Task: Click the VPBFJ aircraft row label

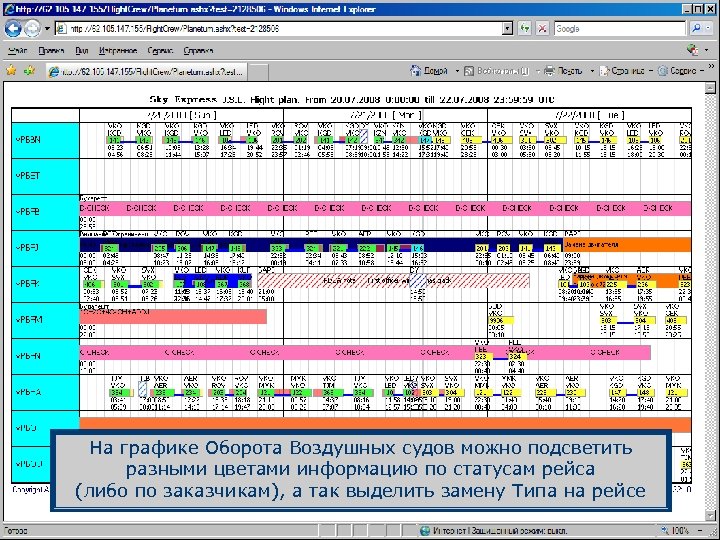Action: (45, 248)
